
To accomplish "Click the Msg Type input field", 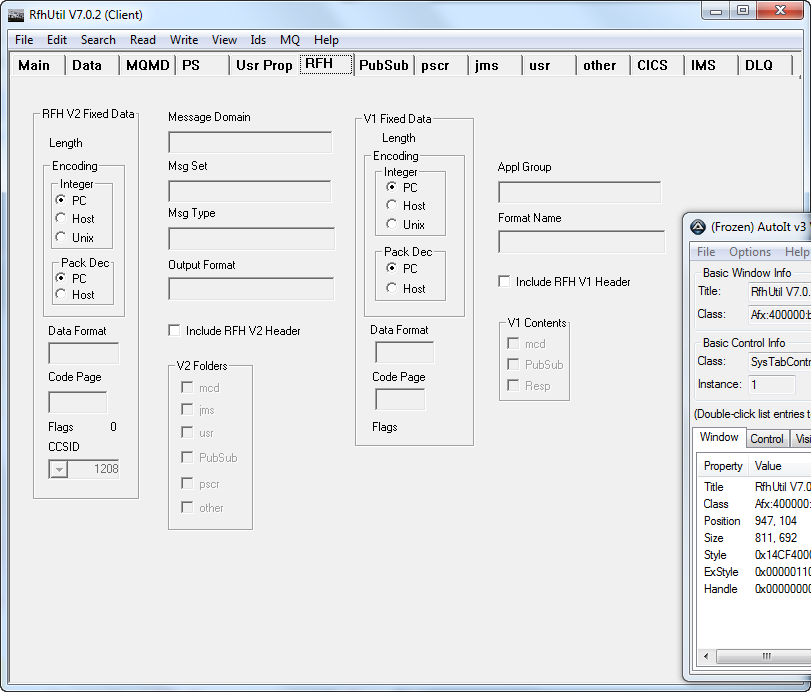I will click(251, 238).
